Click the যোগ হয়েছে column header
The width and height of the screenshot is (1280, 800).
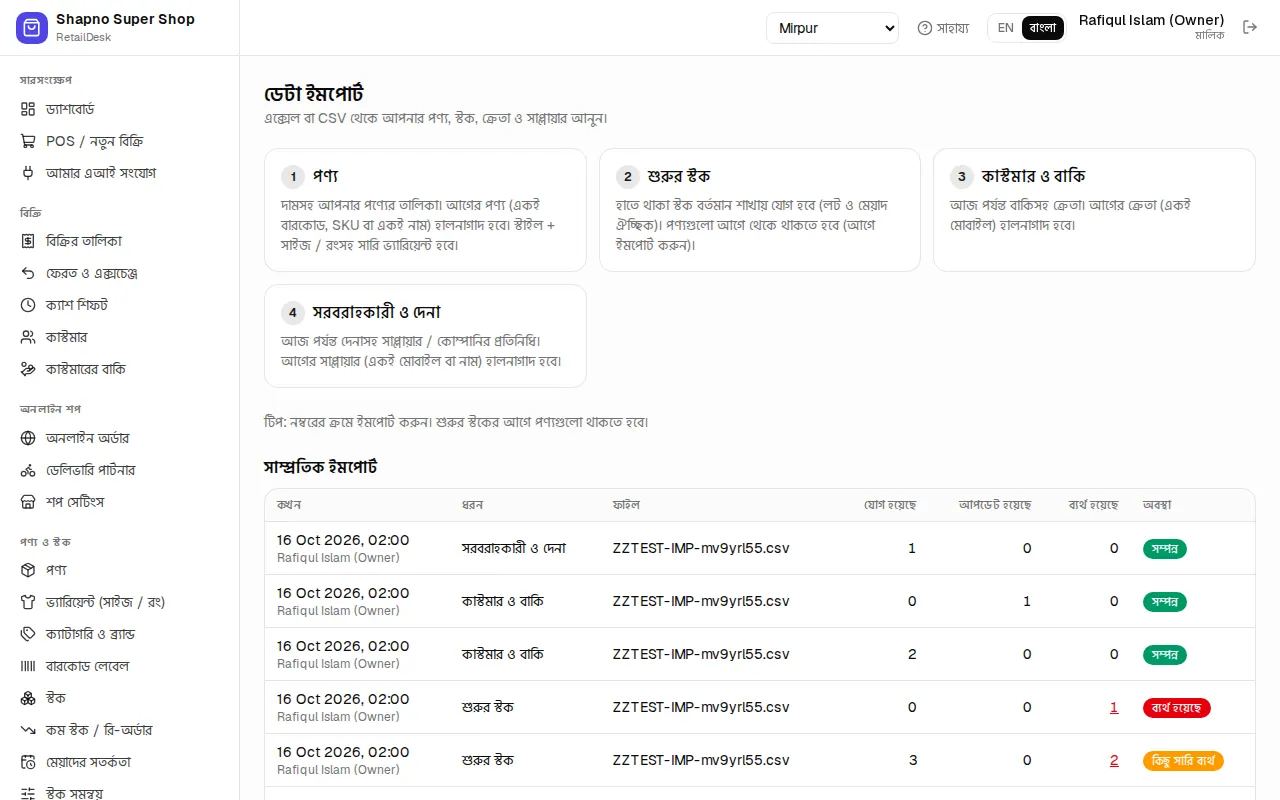tap(890, 505)
